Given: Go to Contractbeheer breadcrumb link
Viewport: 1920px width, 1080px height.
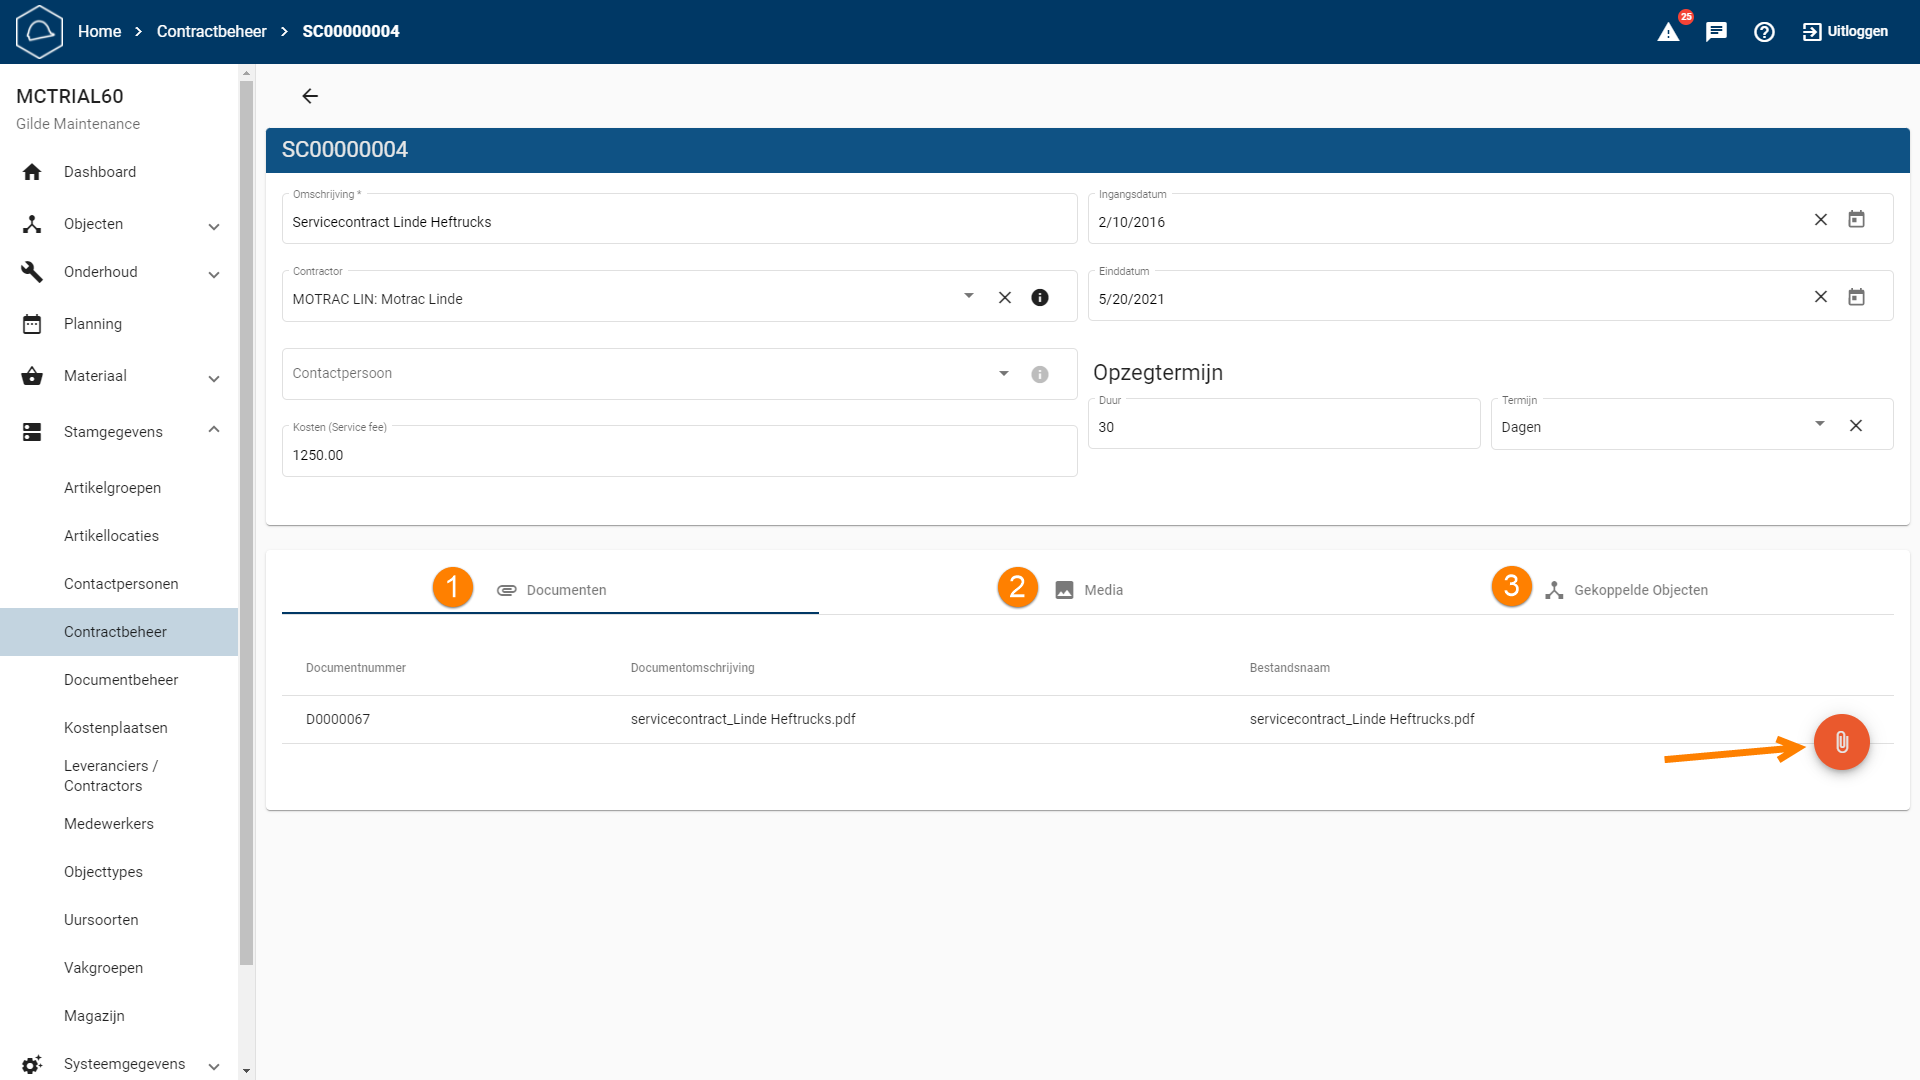Looking at the screenshot, I should [x=211, y=32].
